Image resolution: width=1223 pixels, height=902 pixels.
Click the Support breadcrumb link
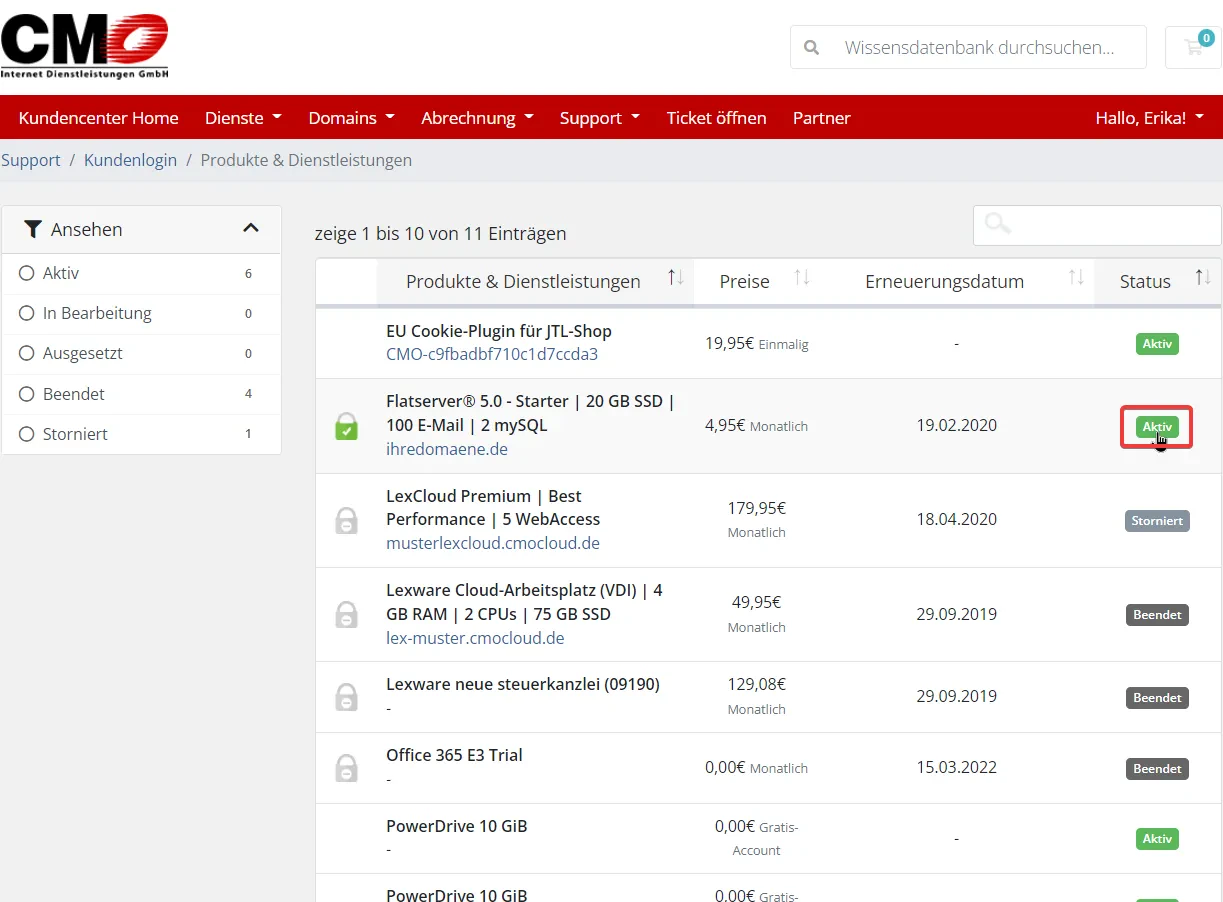click(x=31, y=160)
